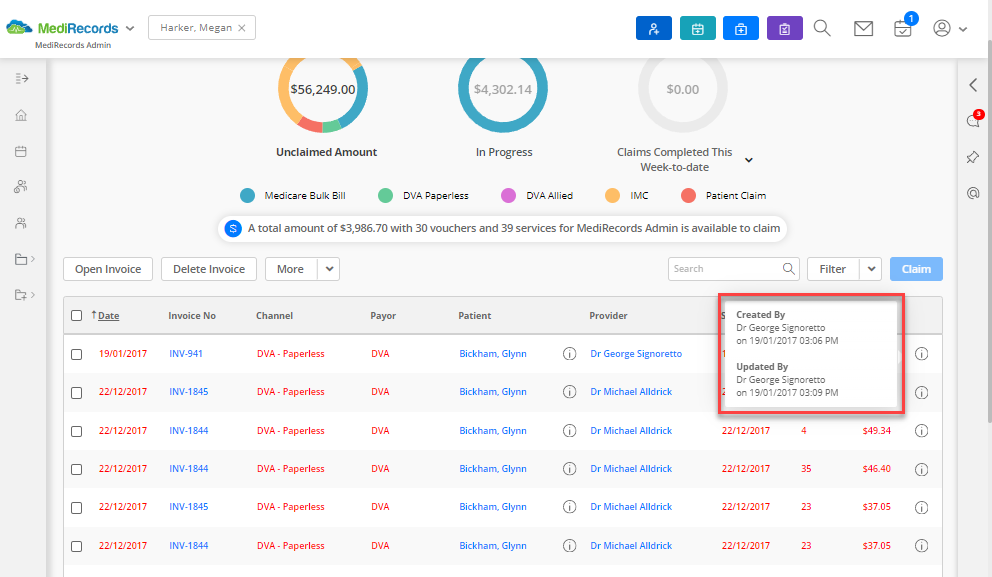Tick checkbox for second INV-1845 row
The image size is (992, 577).
77,507
